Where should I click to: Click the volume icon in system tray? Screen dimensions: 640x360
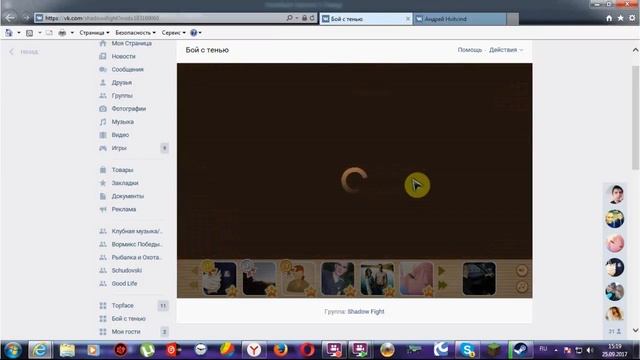[x=590, y=350]
